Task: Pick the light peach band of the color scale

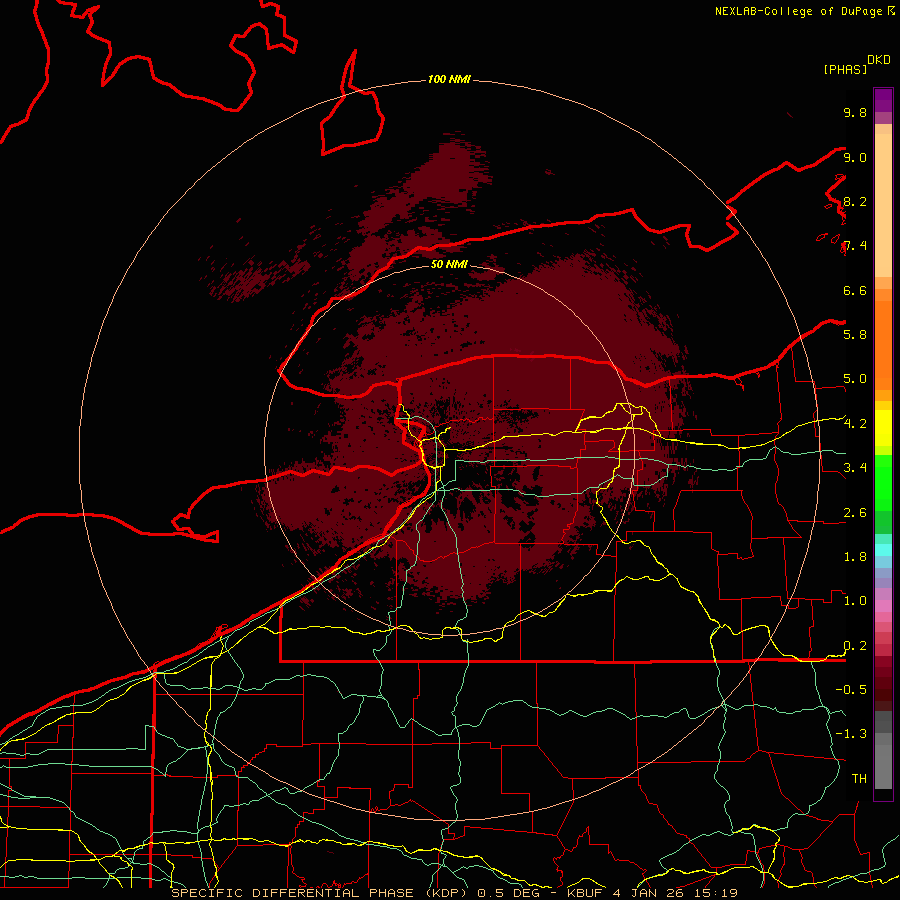Action: point(883,207)
